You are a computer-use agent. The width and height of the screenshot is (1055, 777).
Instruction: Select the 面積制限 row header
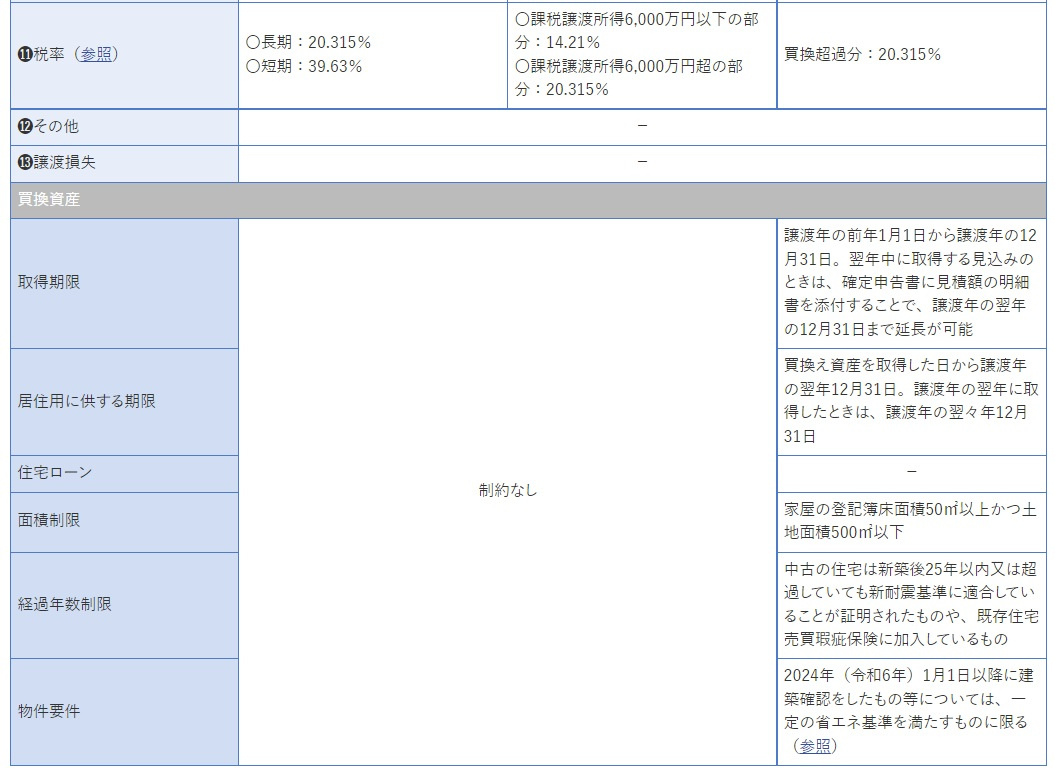coord(49,521)
